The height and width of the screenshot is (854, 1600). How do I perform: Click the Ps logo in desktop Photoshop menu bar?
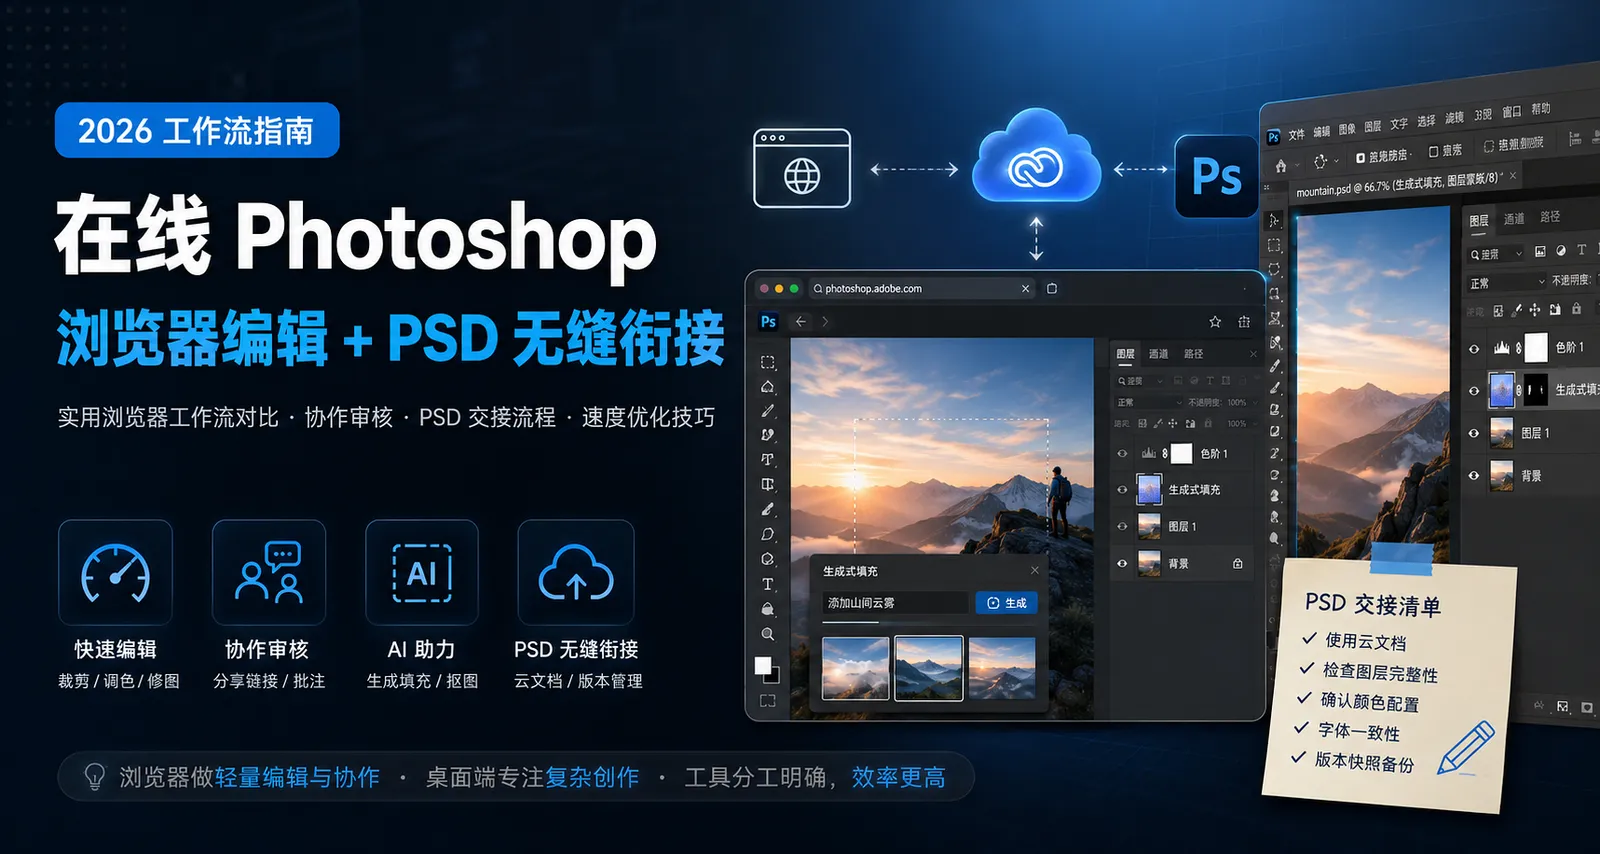(1273, 137)
